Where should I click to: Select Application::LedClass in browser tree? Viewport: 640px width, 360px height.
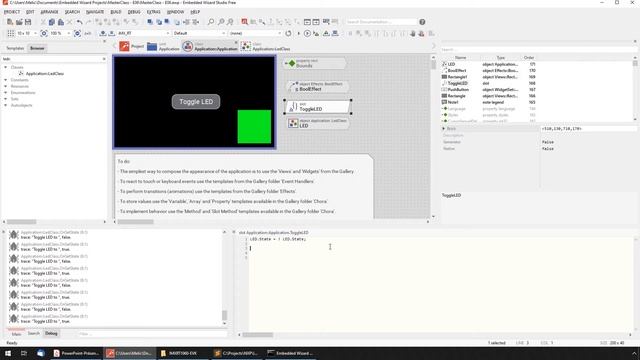click(44, 74)
